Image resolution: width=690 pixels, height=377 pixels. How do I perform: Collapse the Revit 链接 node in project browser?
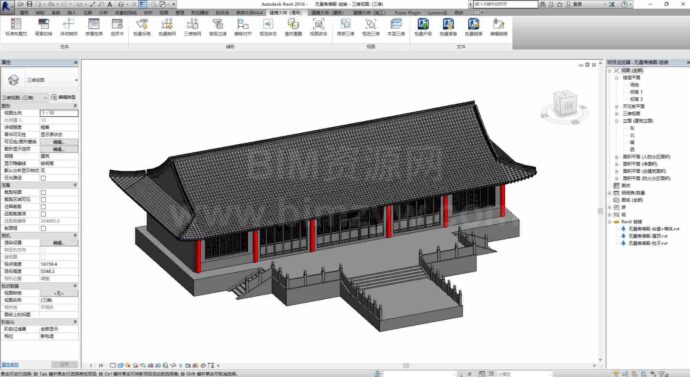point(610,222)
